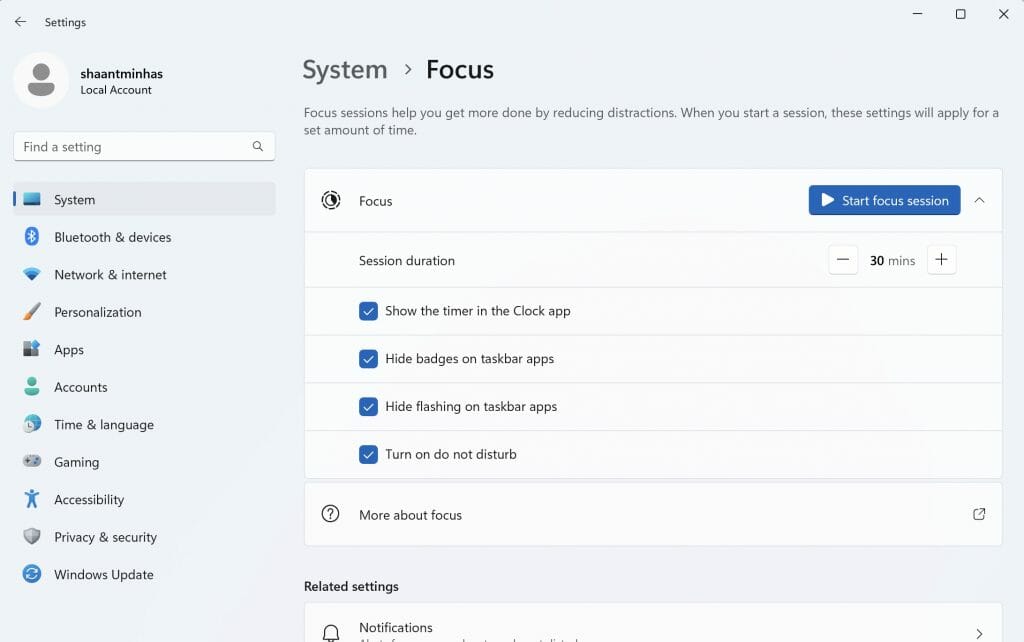Select the Network & internet globe icon
The image size is (1024, 642).
[x=31, y=274]
